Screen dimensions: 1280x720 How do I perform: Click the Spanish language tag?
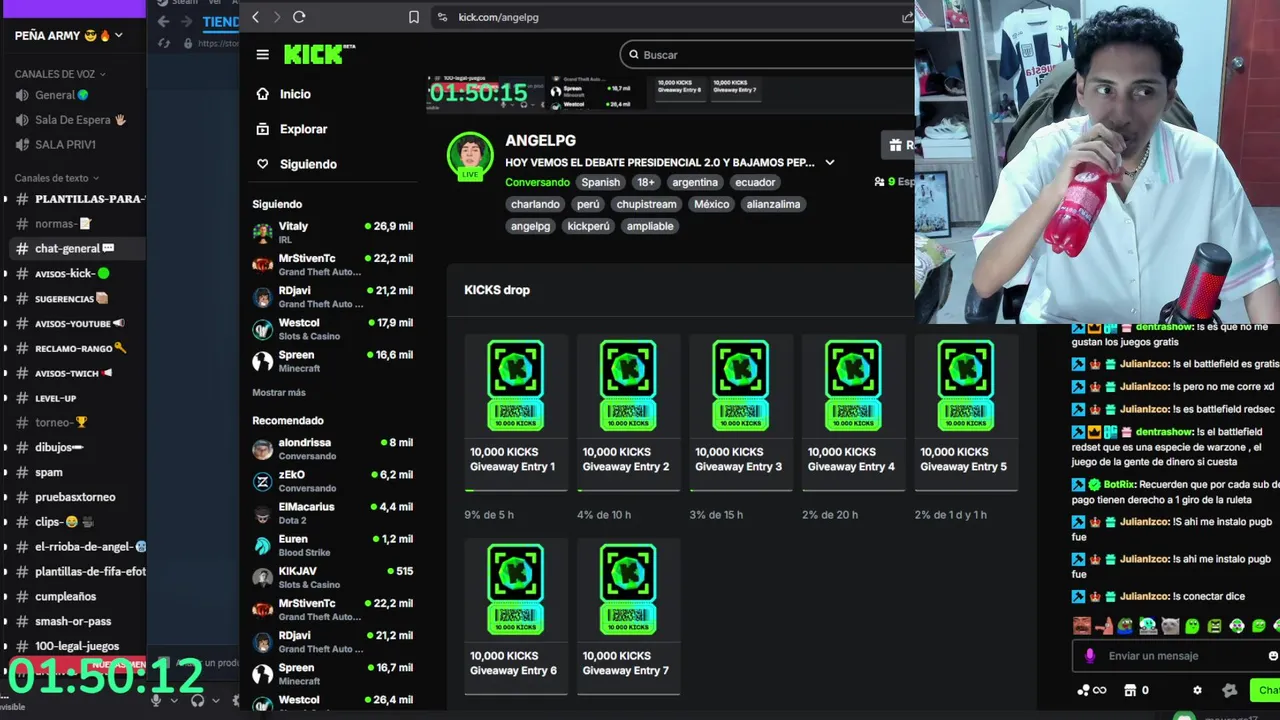(601, 182)
